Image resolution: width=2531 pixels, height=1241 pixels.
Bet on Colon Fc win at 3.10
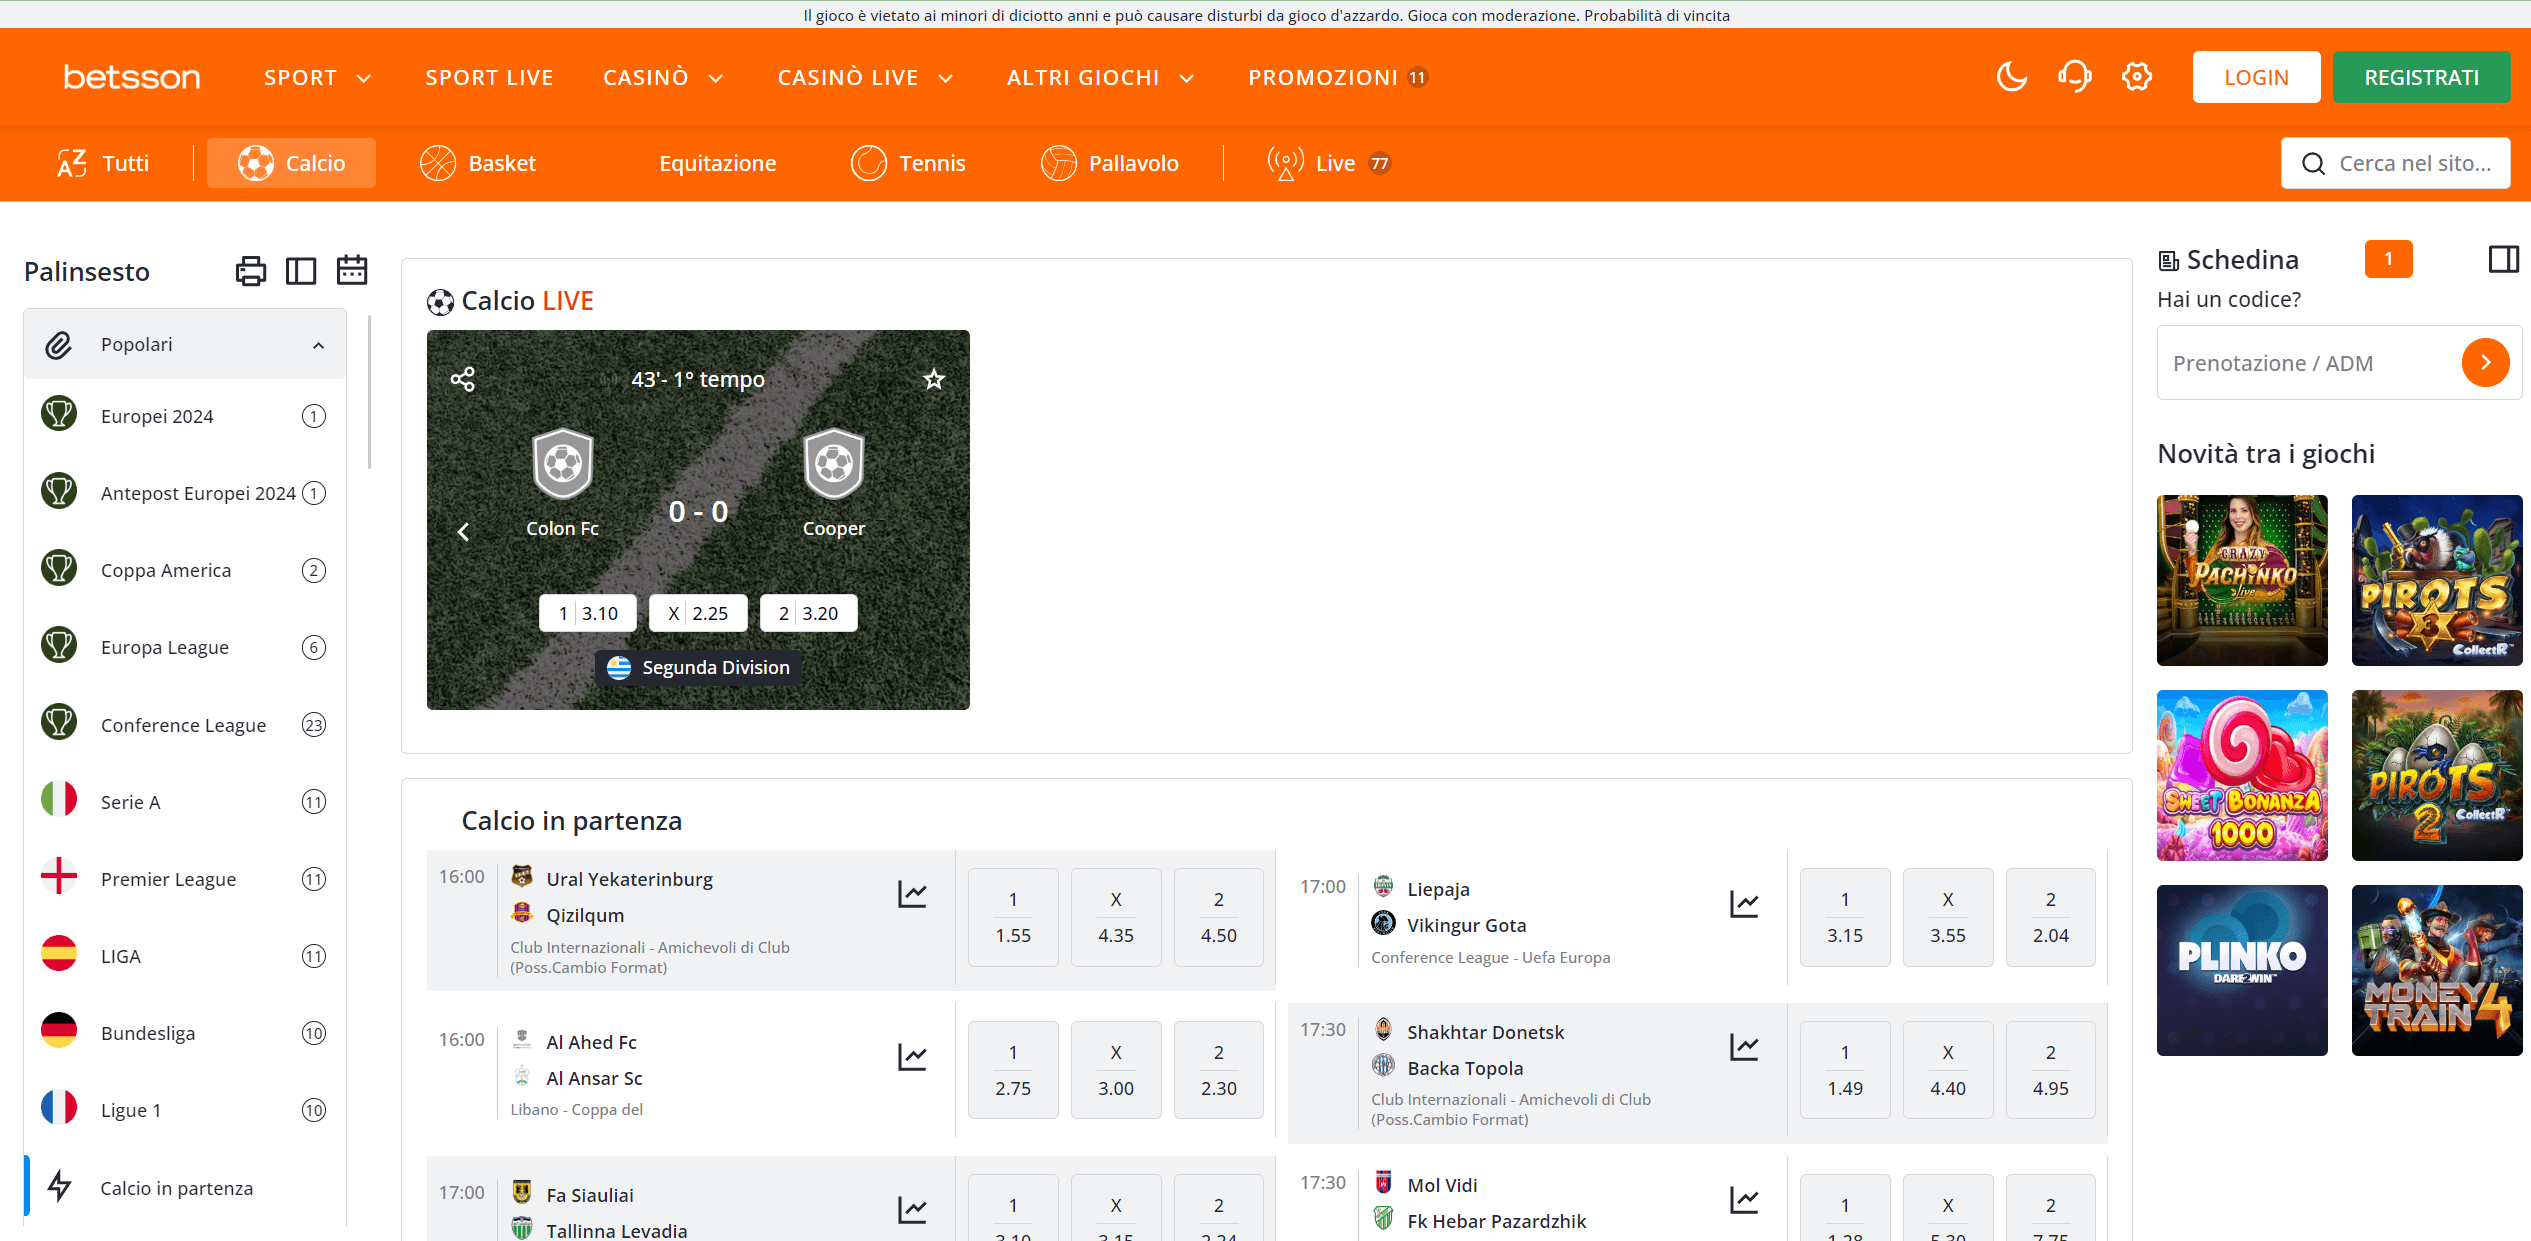pyautogui.click(x=588, y=613)
